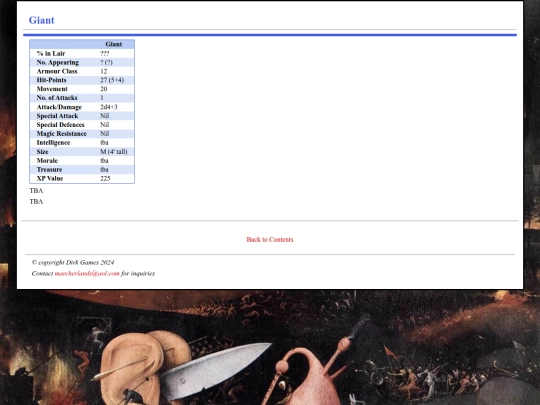Select the Giant table header cell

pos(114,44)
